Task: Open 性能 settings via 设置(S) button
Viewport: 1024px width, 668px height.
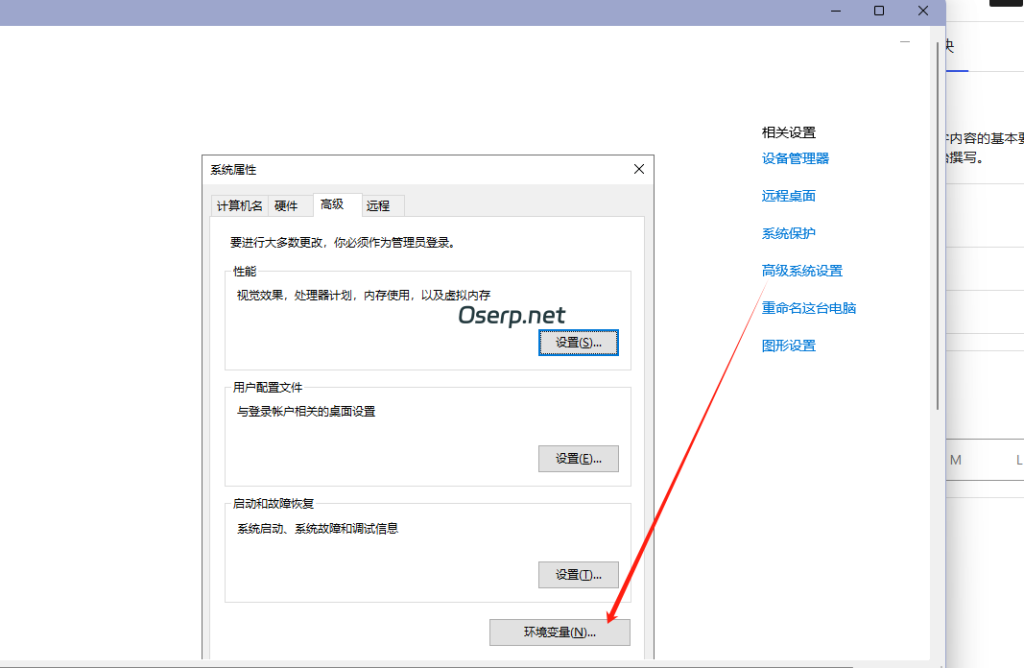Action: coord(578,341)
